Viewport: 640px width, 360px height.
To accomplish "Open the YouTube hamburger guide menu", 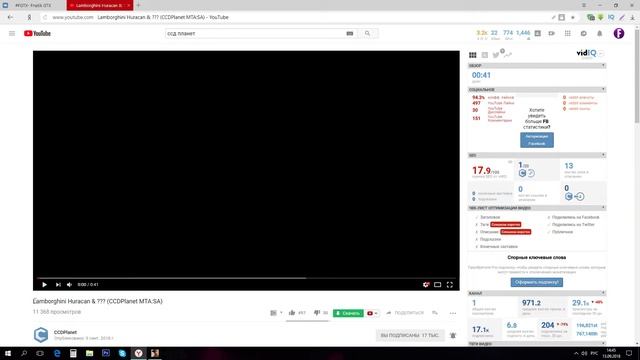I will pyautogui.click(x=12, y=33).
